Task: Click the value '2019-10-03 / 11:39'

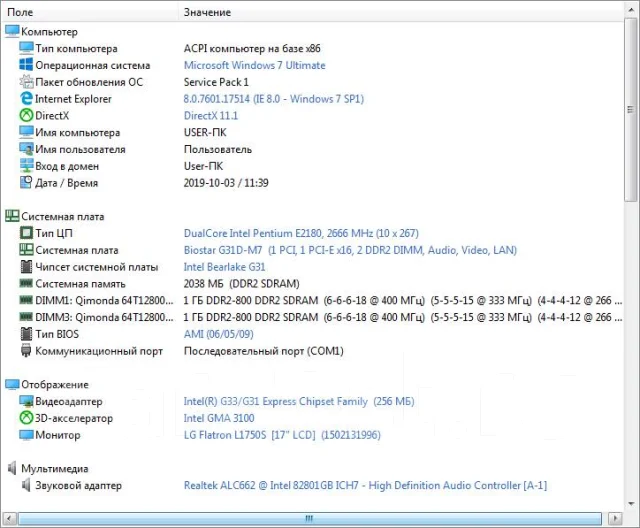Action: tap(226, 183)
